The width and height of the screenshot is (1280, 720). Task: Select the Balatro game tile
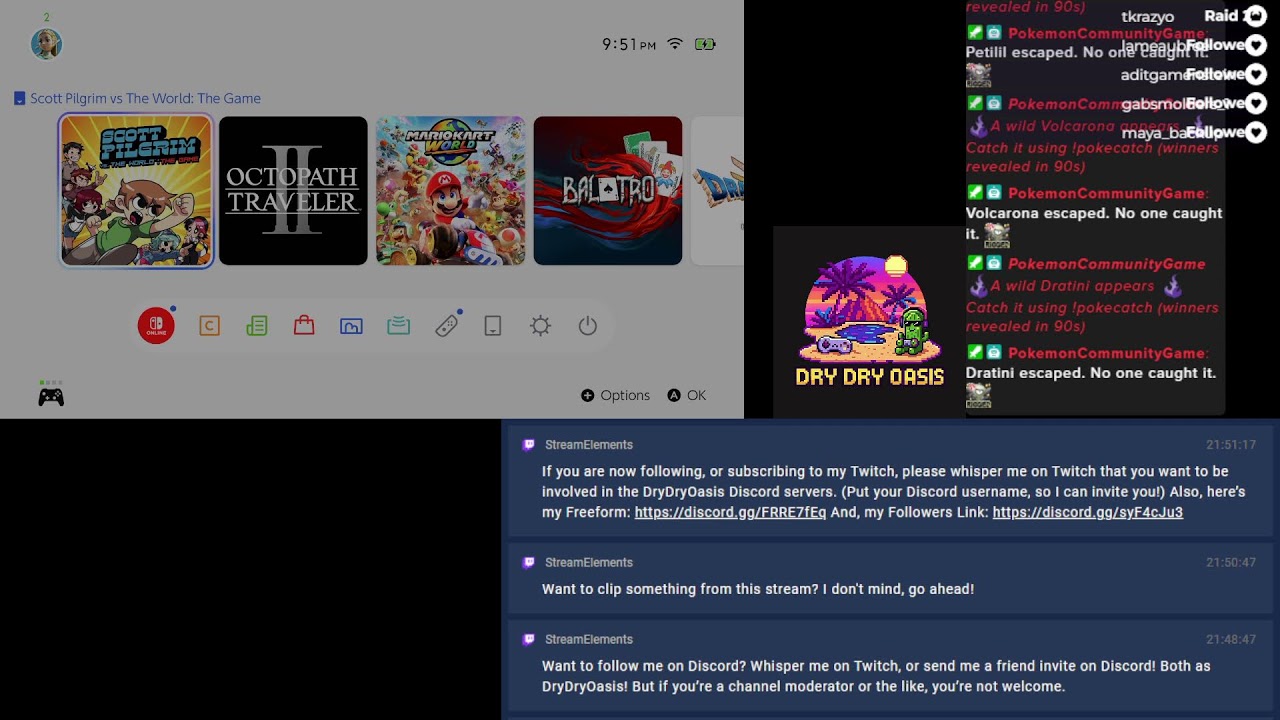608,191
